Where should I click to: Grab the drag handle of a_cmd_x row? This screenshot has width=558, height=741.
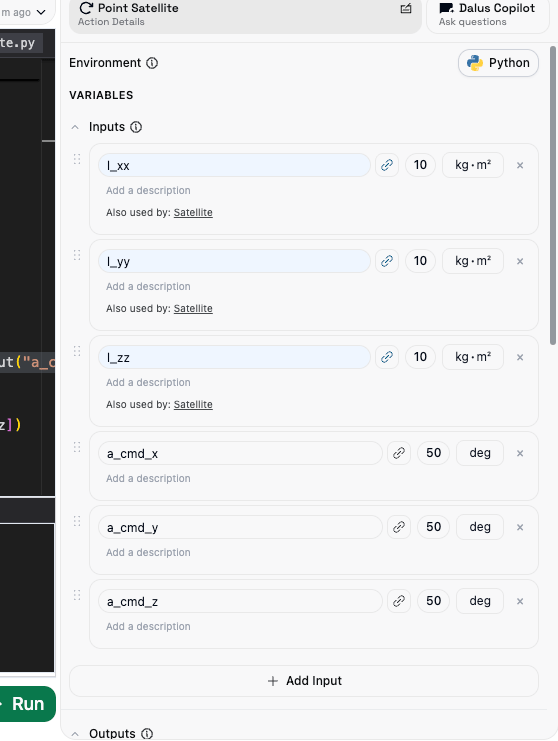pyautogui.click(x=77, y=448)
